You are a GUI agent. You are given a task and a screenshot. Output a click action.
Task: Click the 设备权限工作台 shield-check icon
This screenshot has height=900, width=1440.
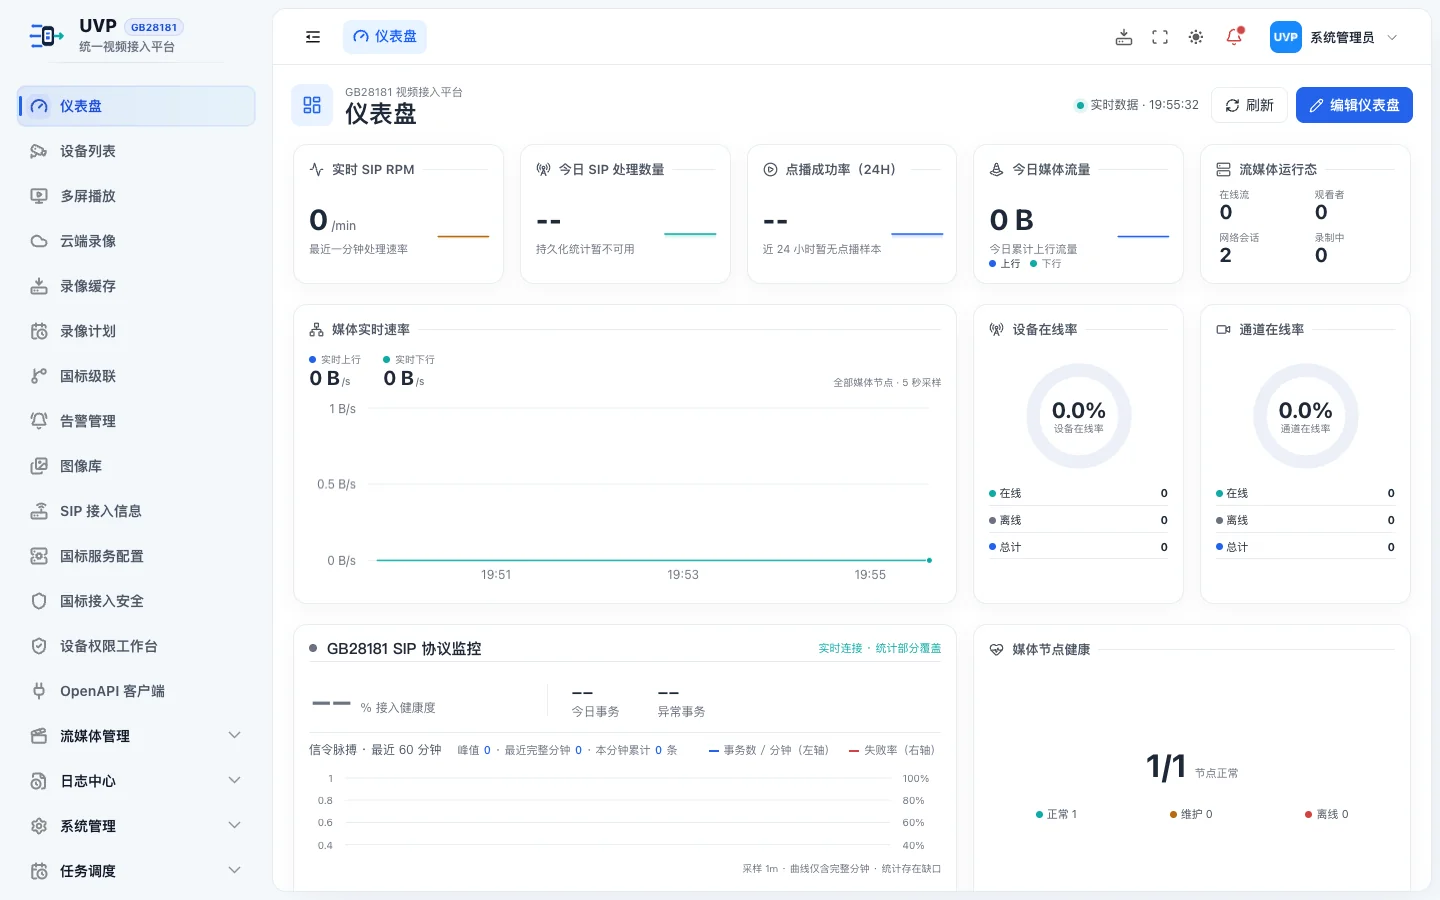point(39,646)
